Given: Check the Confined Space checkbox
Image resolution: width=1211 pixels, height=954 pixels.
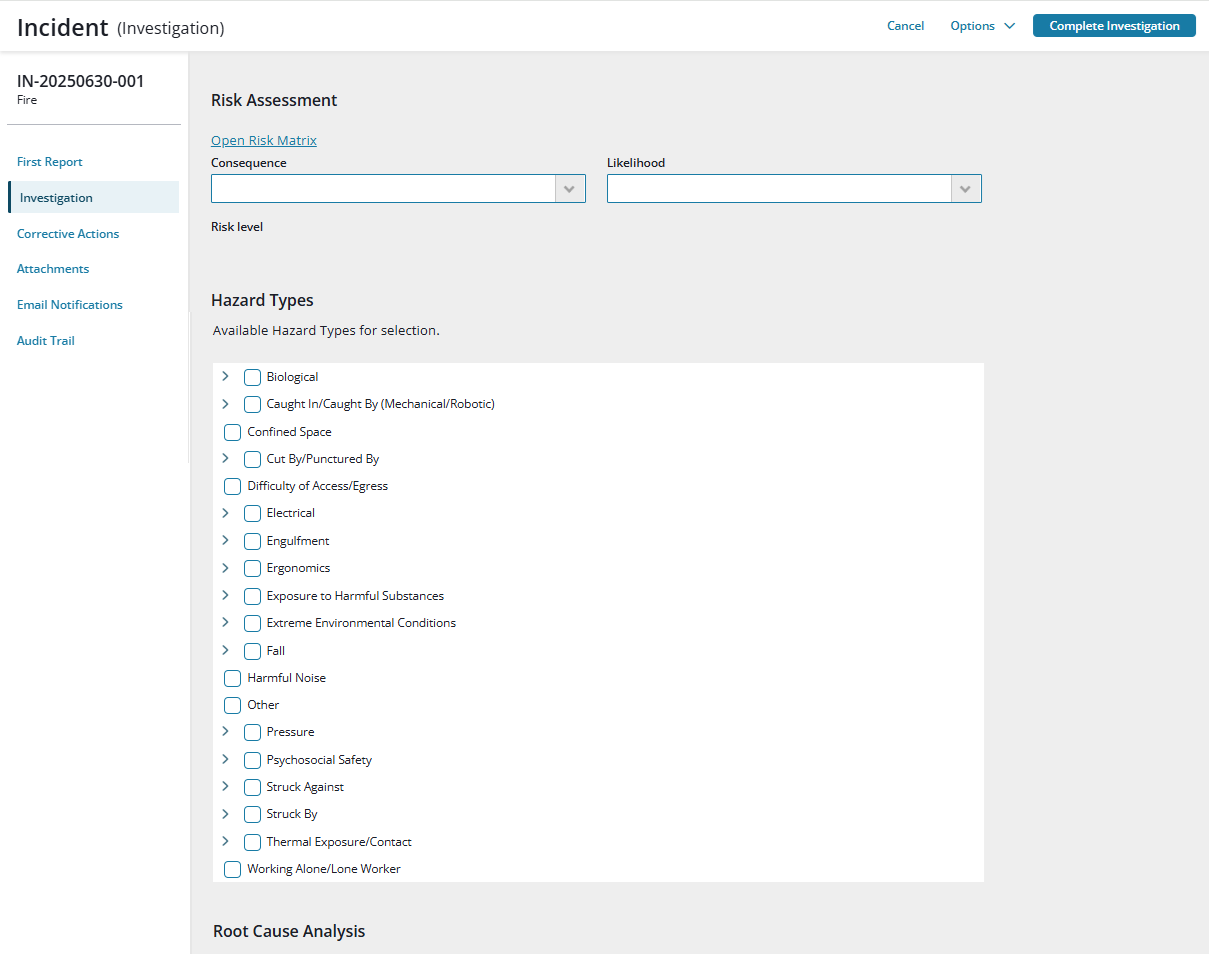Looking at the screenshot, I should [233, 432].
